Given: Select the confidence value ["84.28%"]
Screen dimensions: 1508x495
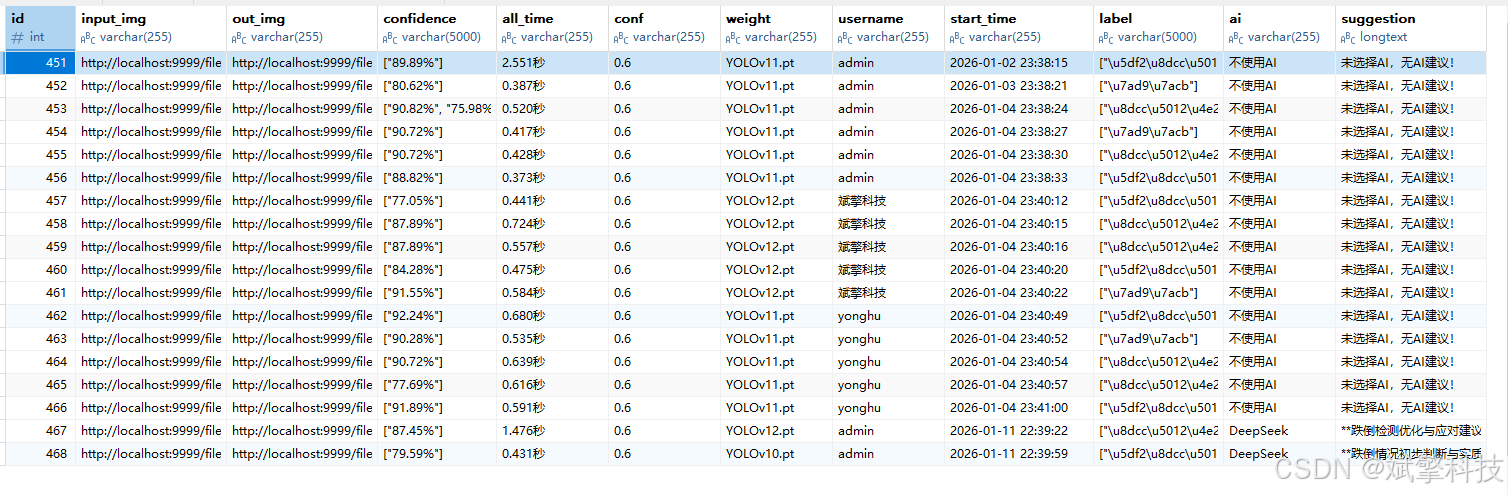Looking at the screenshot, I should [x=413, y=269].
